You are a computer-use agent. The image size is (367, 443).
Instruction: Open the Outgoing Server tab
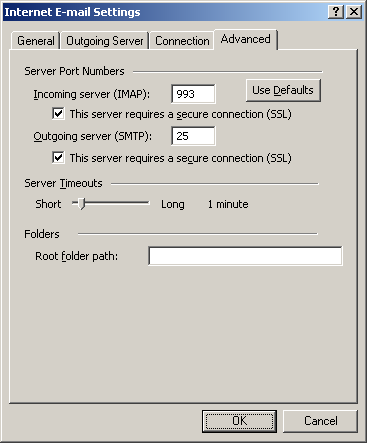coord(105,41)
